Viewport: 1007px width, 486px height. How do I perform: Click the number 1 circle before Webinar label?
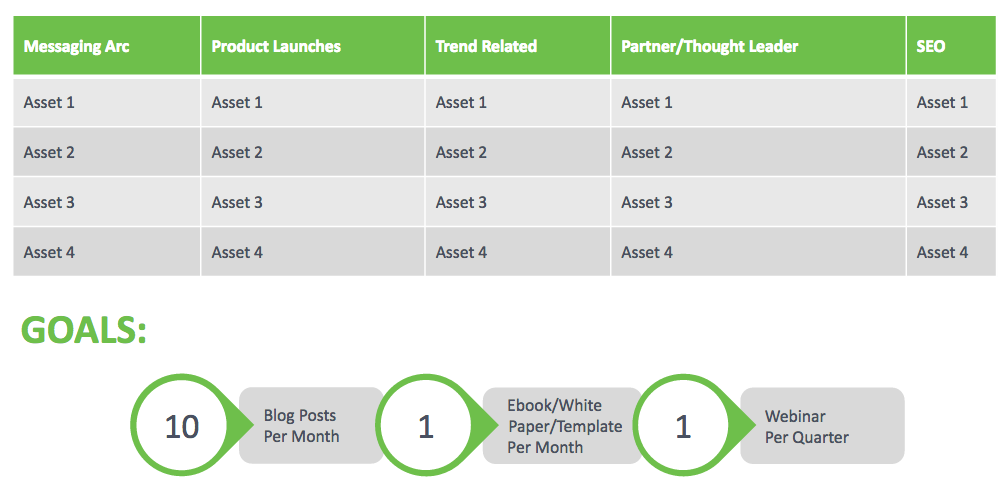(x=683, y=426)
